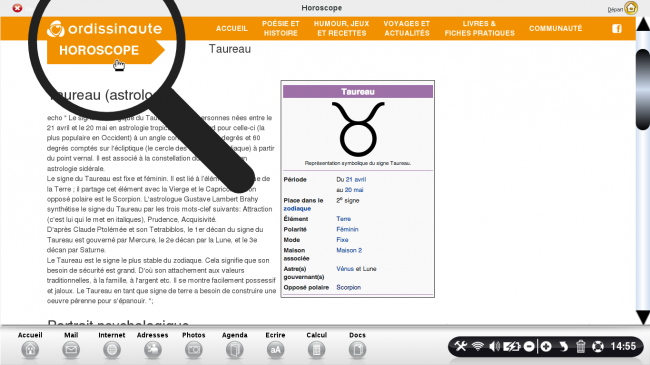Open the Calcul calculator icon
Screen dimensions: 650x365
[316, 350]
